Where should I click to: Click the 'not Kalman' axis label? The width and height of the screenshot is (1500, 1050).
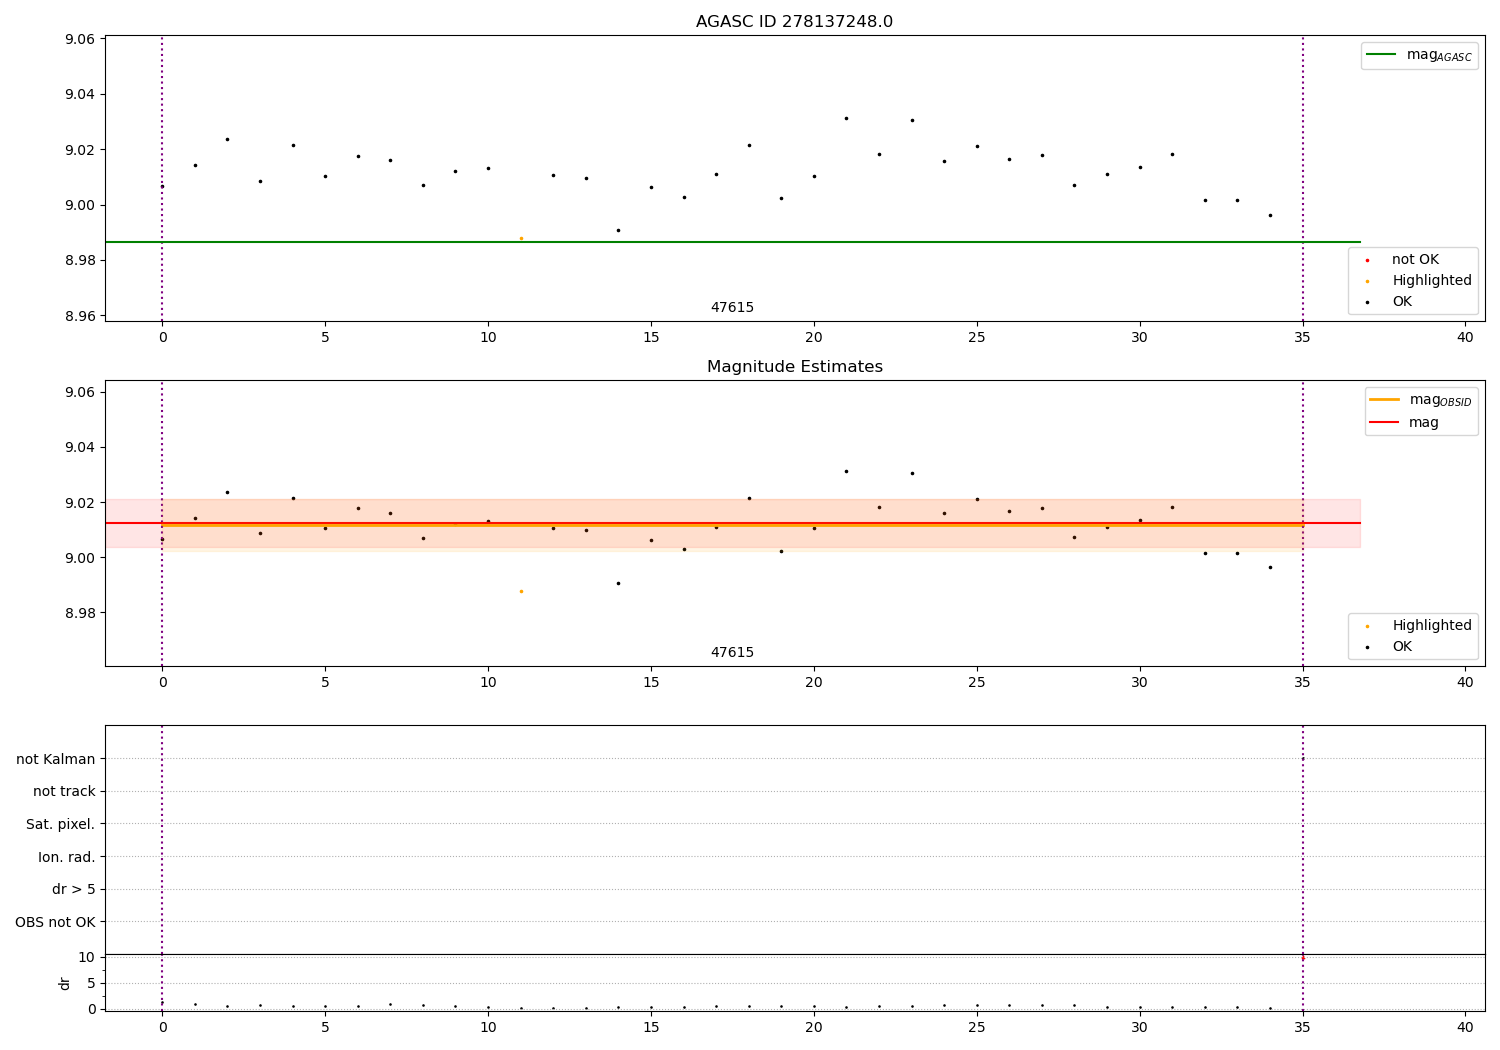tap(56, 759)
